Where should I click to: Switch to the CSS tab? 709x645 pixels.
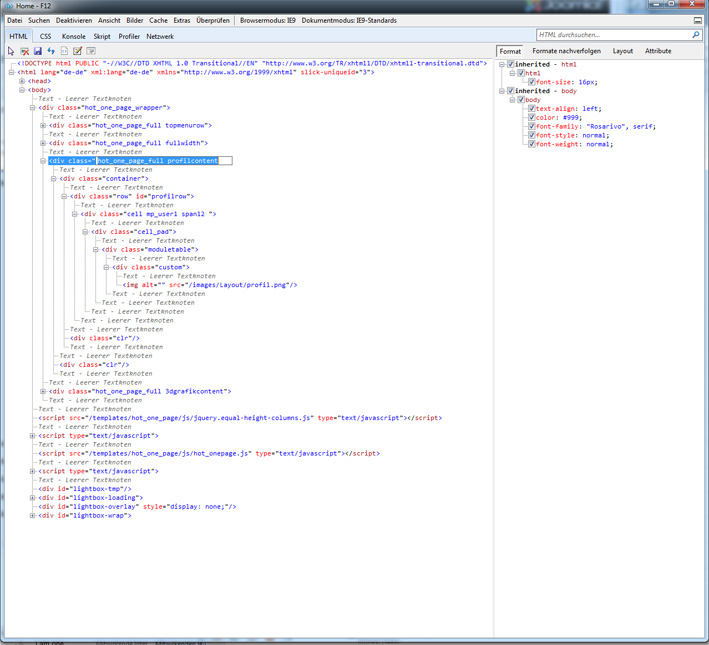click(x=45, y=36)
